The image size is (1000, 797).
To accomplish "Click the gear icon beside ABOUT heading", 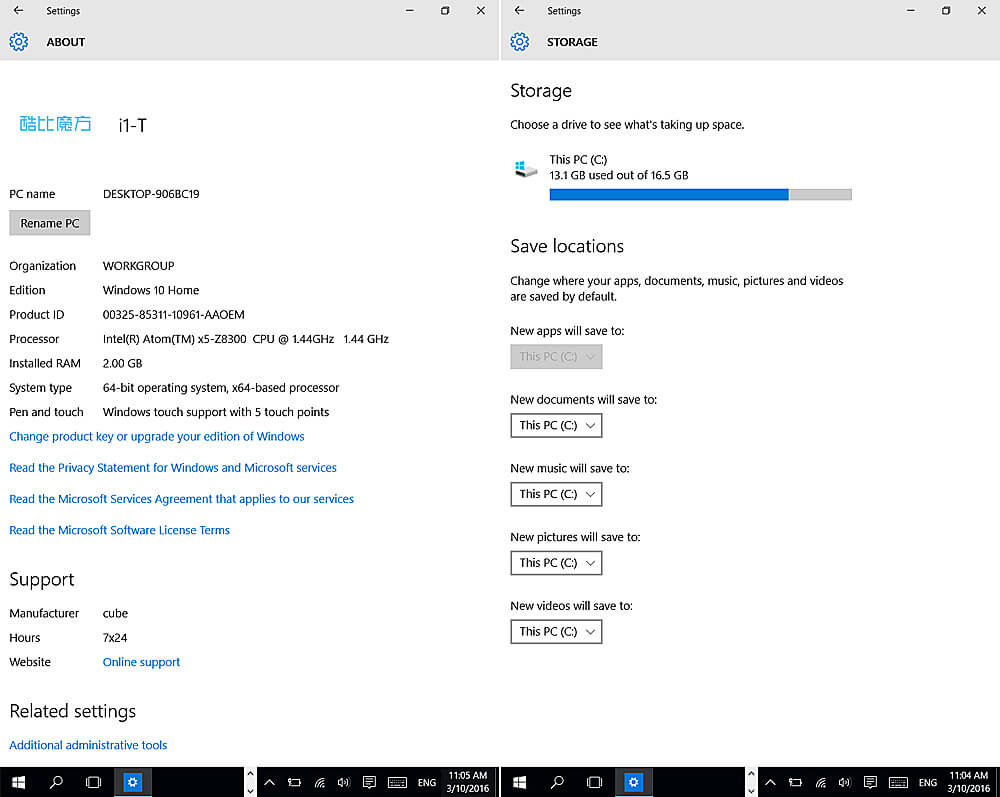I will point(18,42).
